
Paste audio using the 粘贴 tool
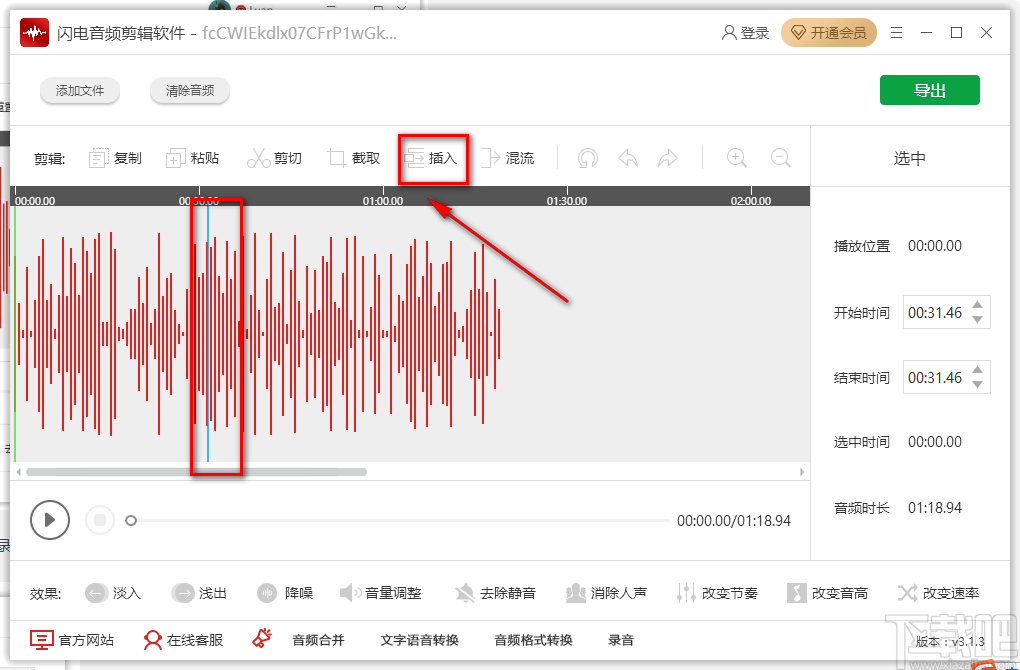pos(194,157)
